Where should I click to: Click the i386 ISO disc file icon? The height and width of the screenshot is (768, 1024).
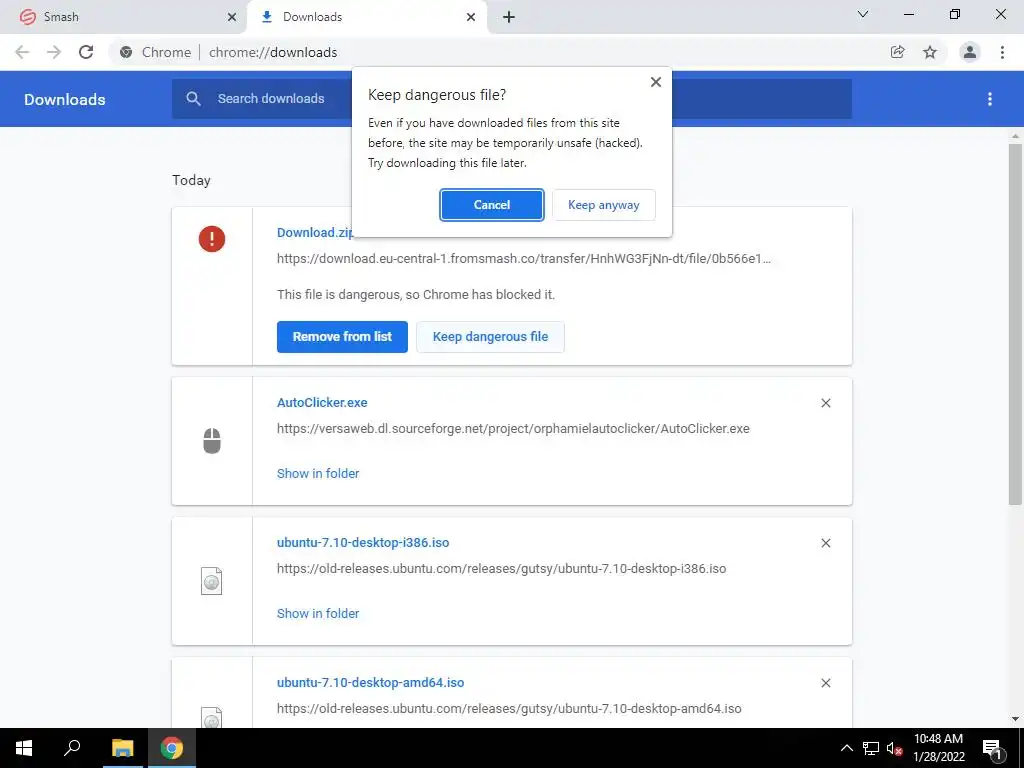click(212, 581)
